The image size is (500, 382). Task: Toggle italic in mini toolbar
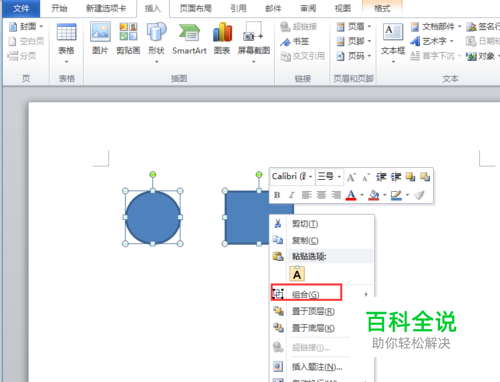click(x=292, y=195)
